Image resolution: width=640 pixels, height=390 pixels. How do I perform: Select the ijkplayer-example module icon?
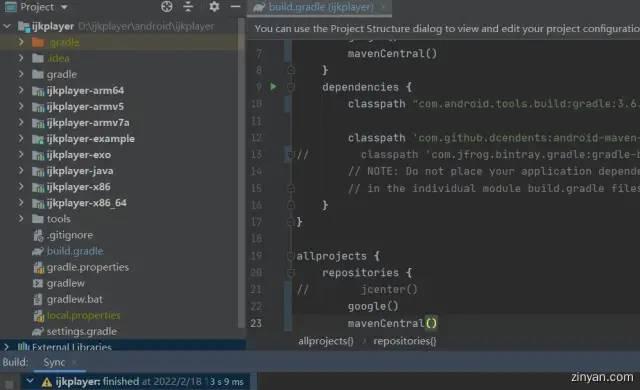[x=38, y=139]
